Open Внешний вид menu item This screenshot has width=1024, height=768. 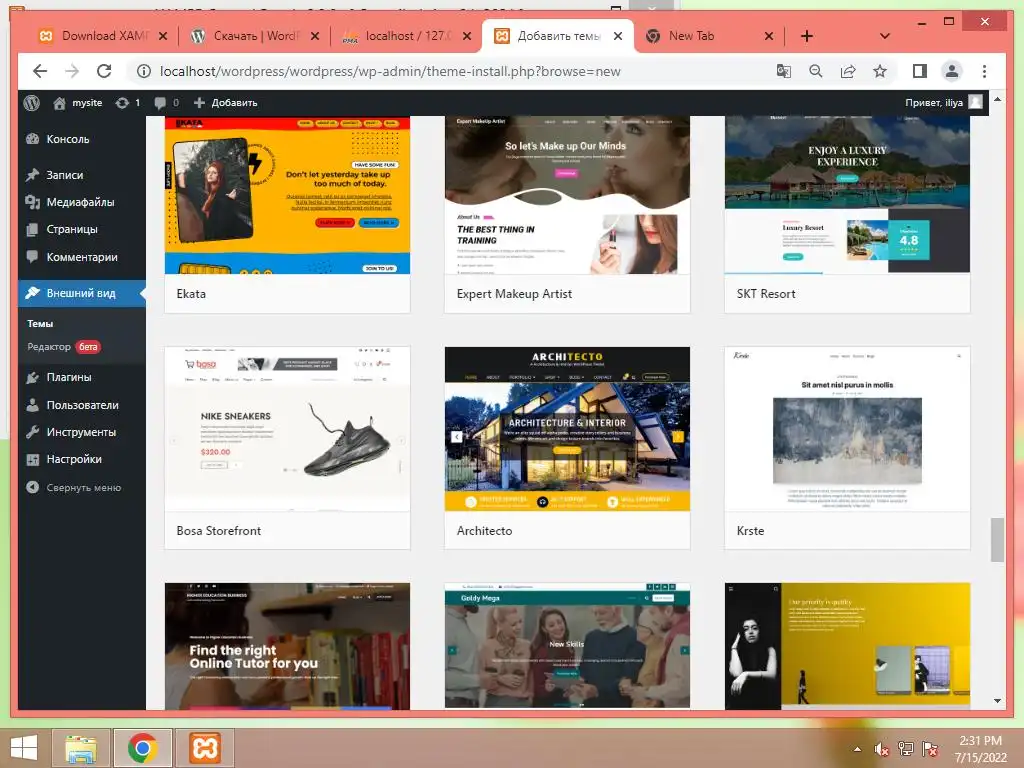click(82, 293)
